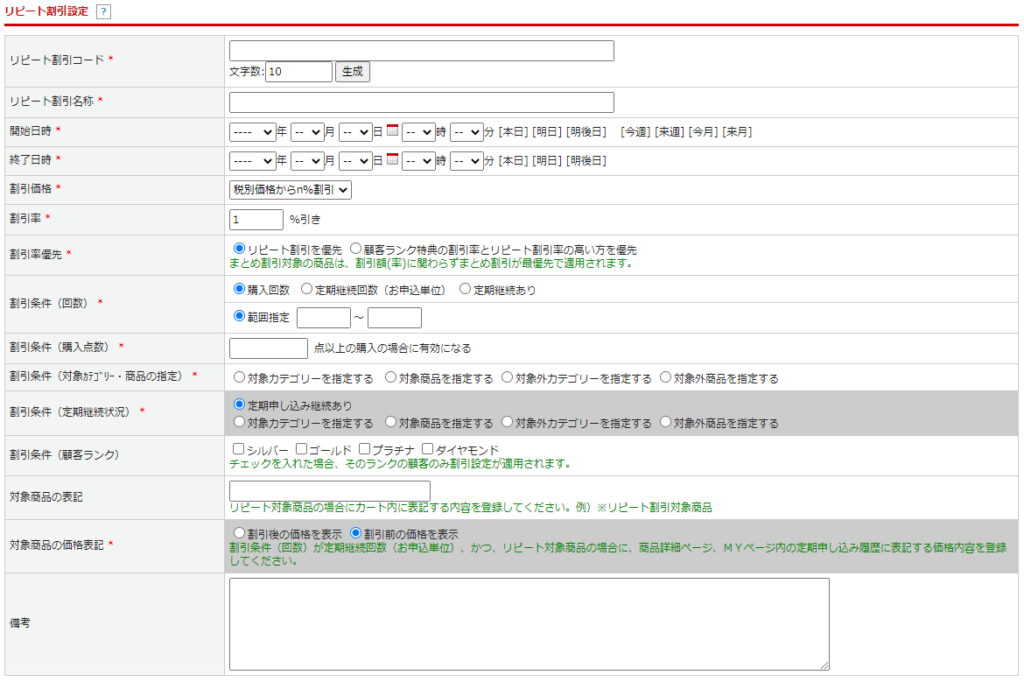Screen dimensions: 1024x682
Task: Select the 定期継続回数（お申込単位） radio option
Action: click(x=307, y=289)
